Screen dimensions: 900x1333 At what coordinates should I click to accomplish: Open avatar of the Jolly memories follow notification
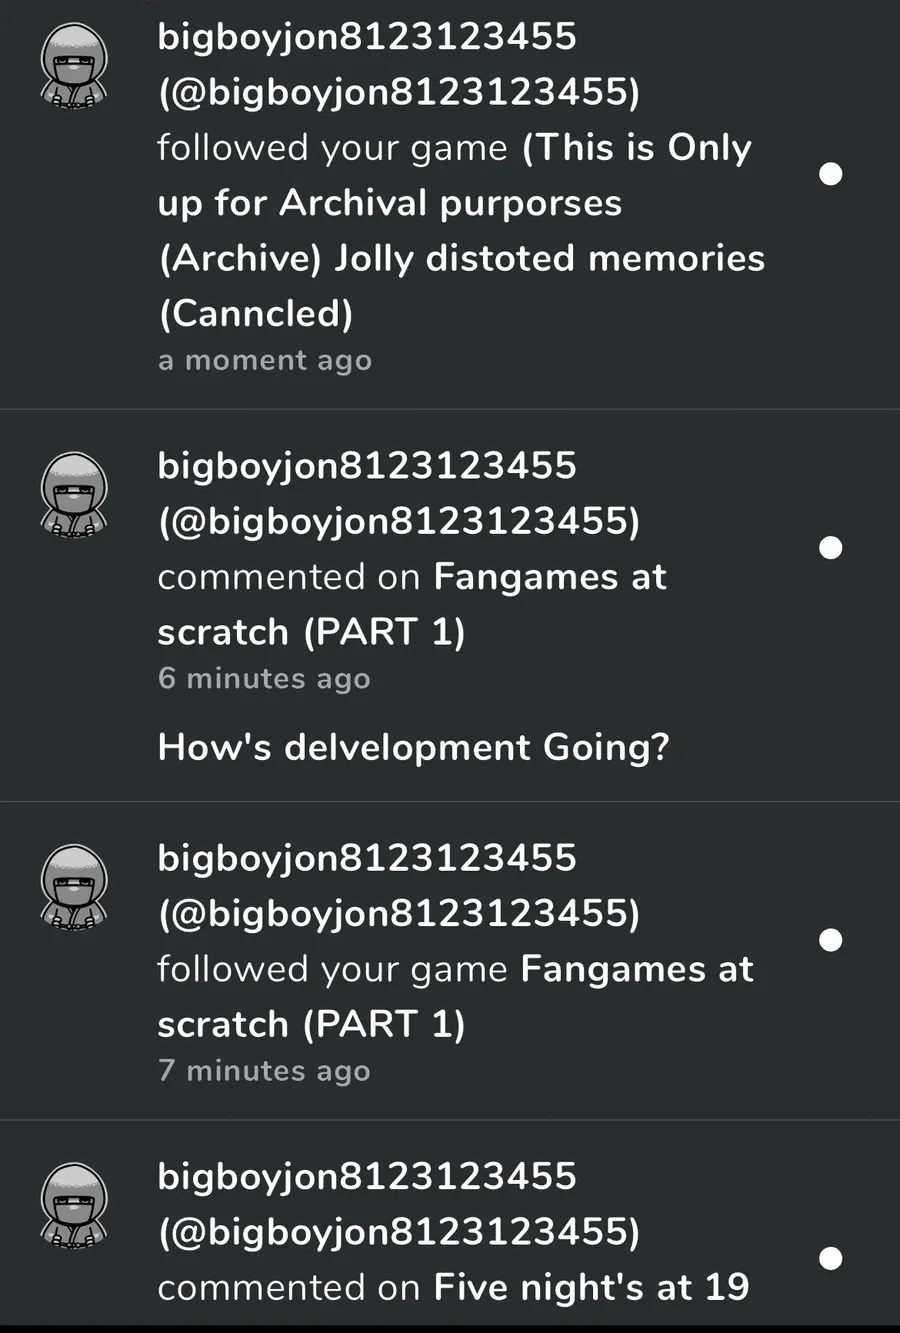[74, 67]
